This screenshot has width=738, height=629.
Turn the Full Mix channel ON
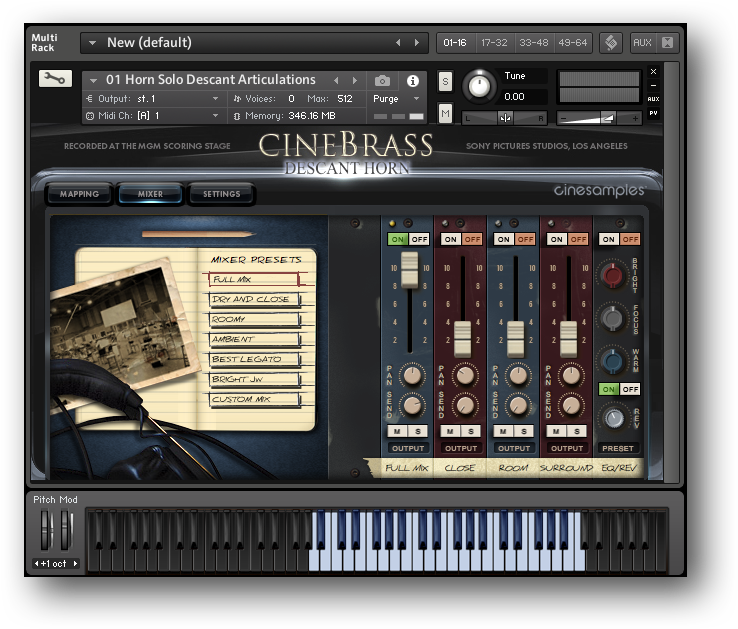[398, 239]
